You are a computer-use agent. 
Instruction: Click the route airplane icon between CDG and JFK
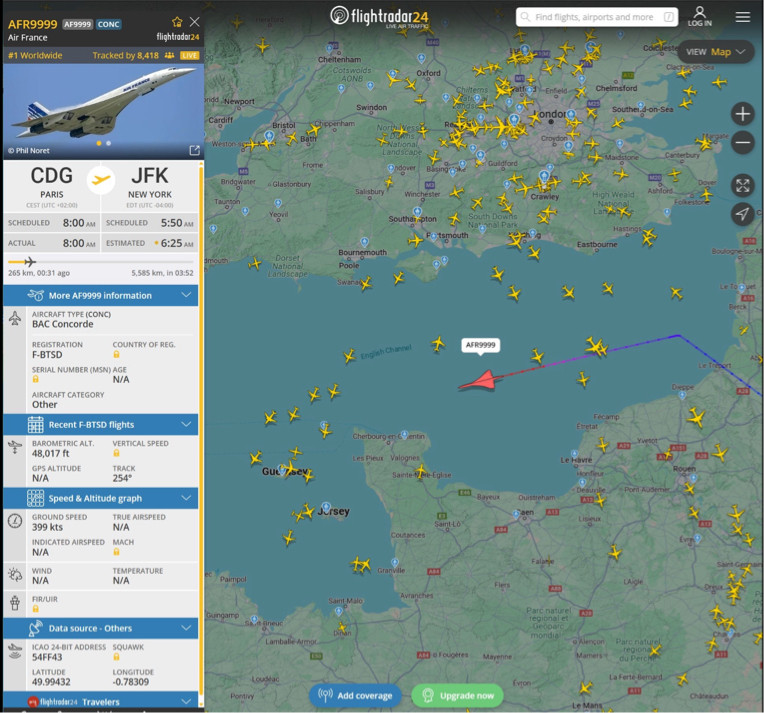(101, 180)
